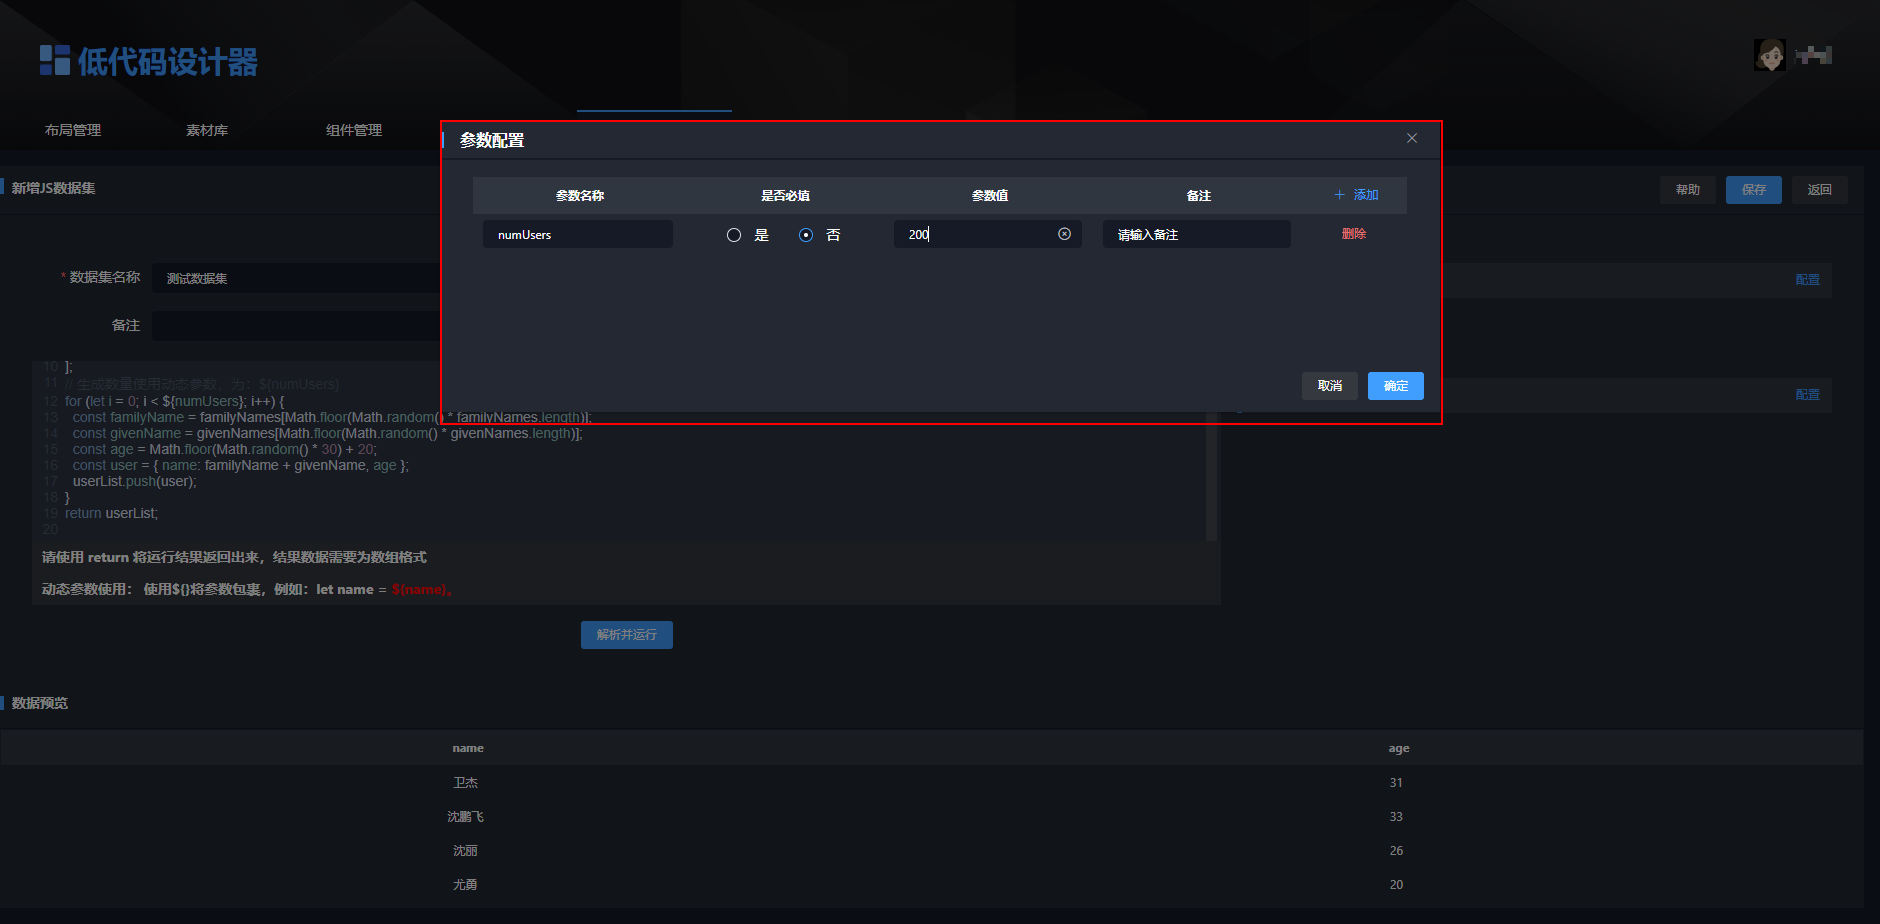Viewport: 1880px width, 924px height.
Task: Click the 备注 input under dataset name
Action: pos(297,326)
